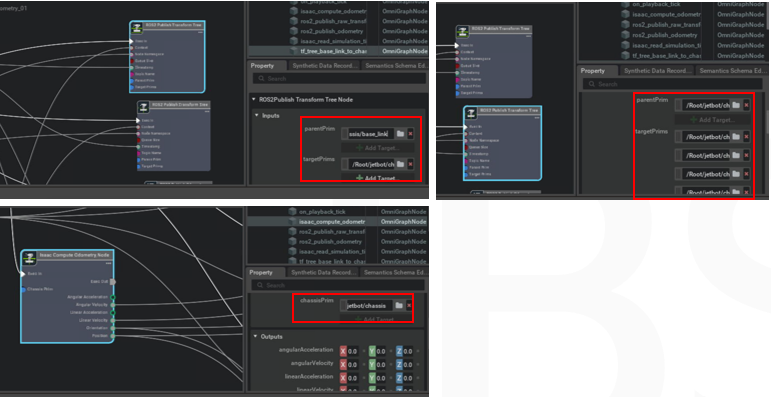Select ros2_publish_raw_transf row in odometry screenshot
Image resolution: width=771 pixels, height=397 pixels.
click(337, 232)
